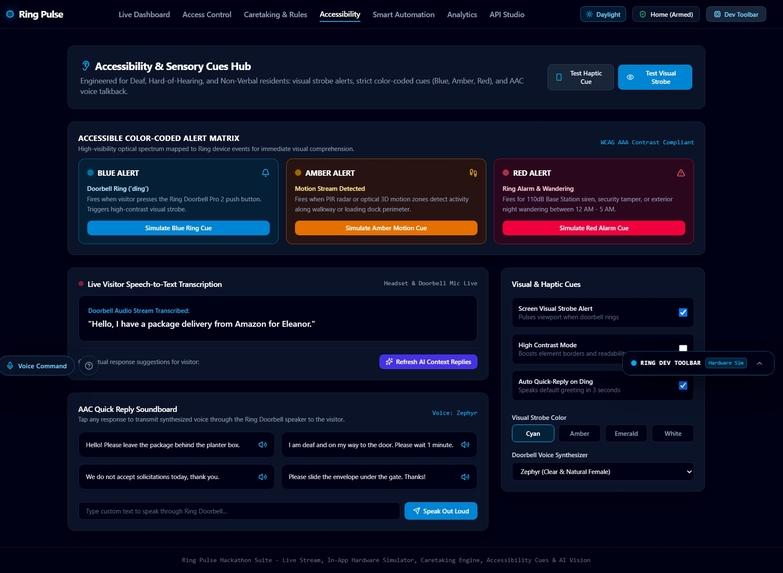The width and height of the screenshot is (783, 573).
Task: Click Test Visual Strobe button
Action: coord(655,77)
